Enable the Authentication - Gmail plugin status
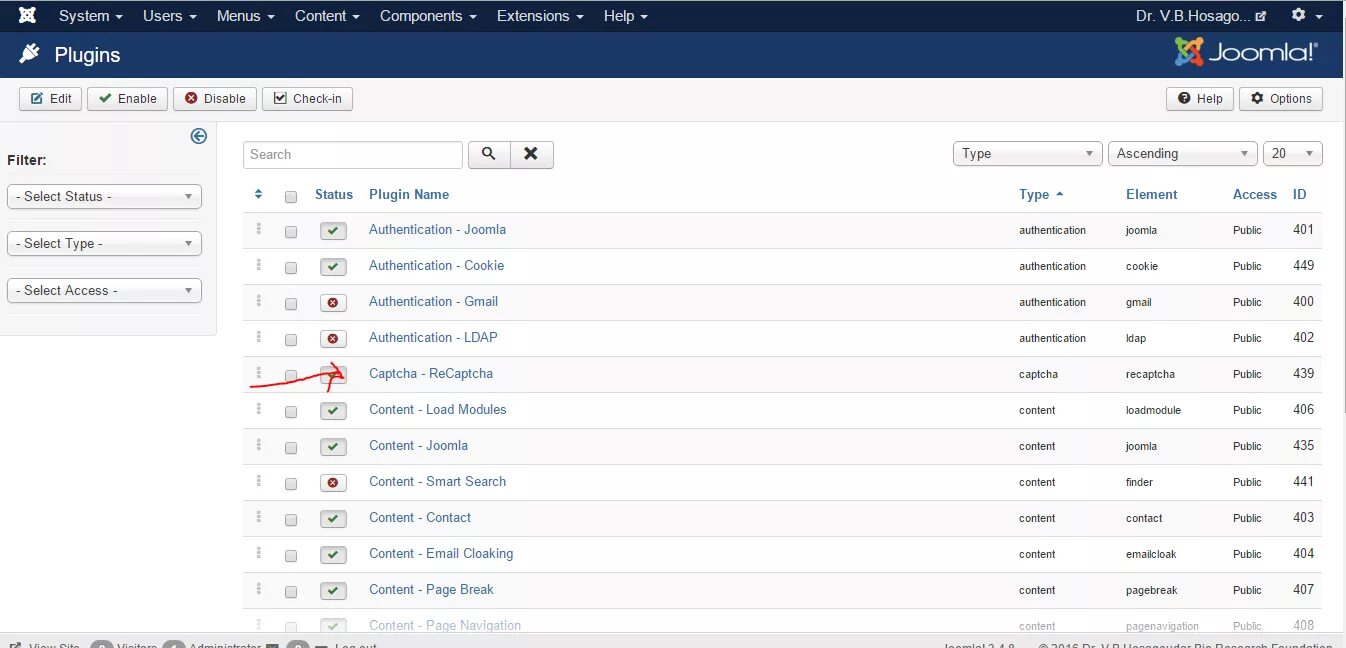The image size is (1346, 648). tap(333, 302)
